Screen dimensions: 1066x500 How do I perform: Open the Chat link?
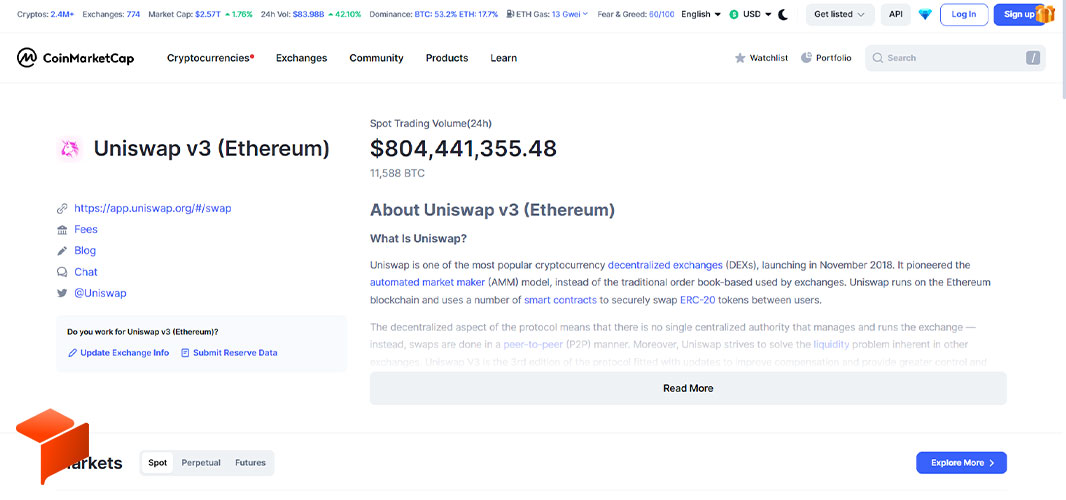(x=86, y=272)
